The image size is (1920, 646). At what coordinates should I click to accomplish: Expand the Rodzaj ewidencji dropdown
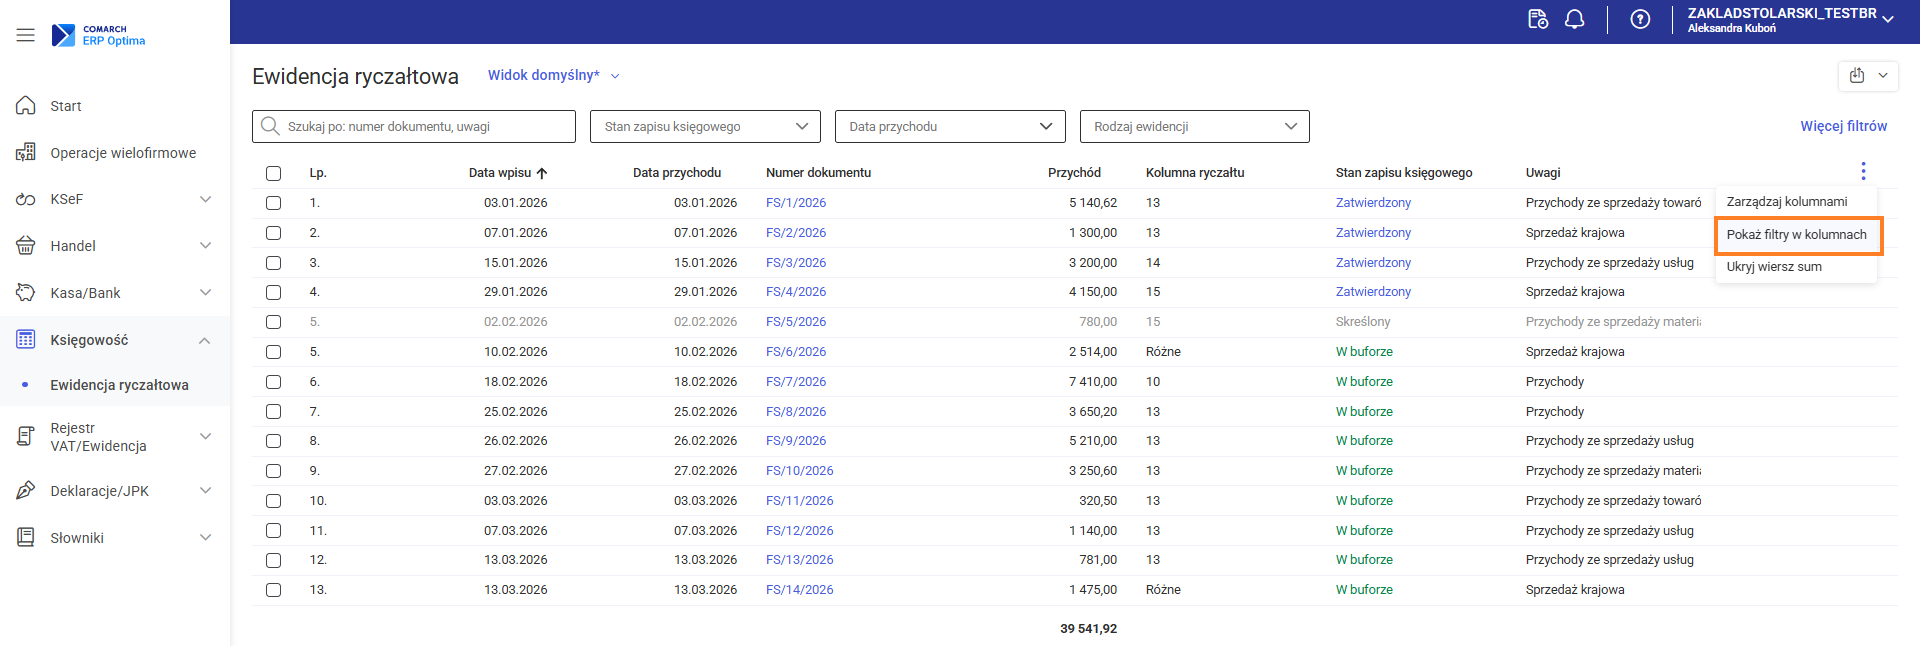click(1194, 127)
